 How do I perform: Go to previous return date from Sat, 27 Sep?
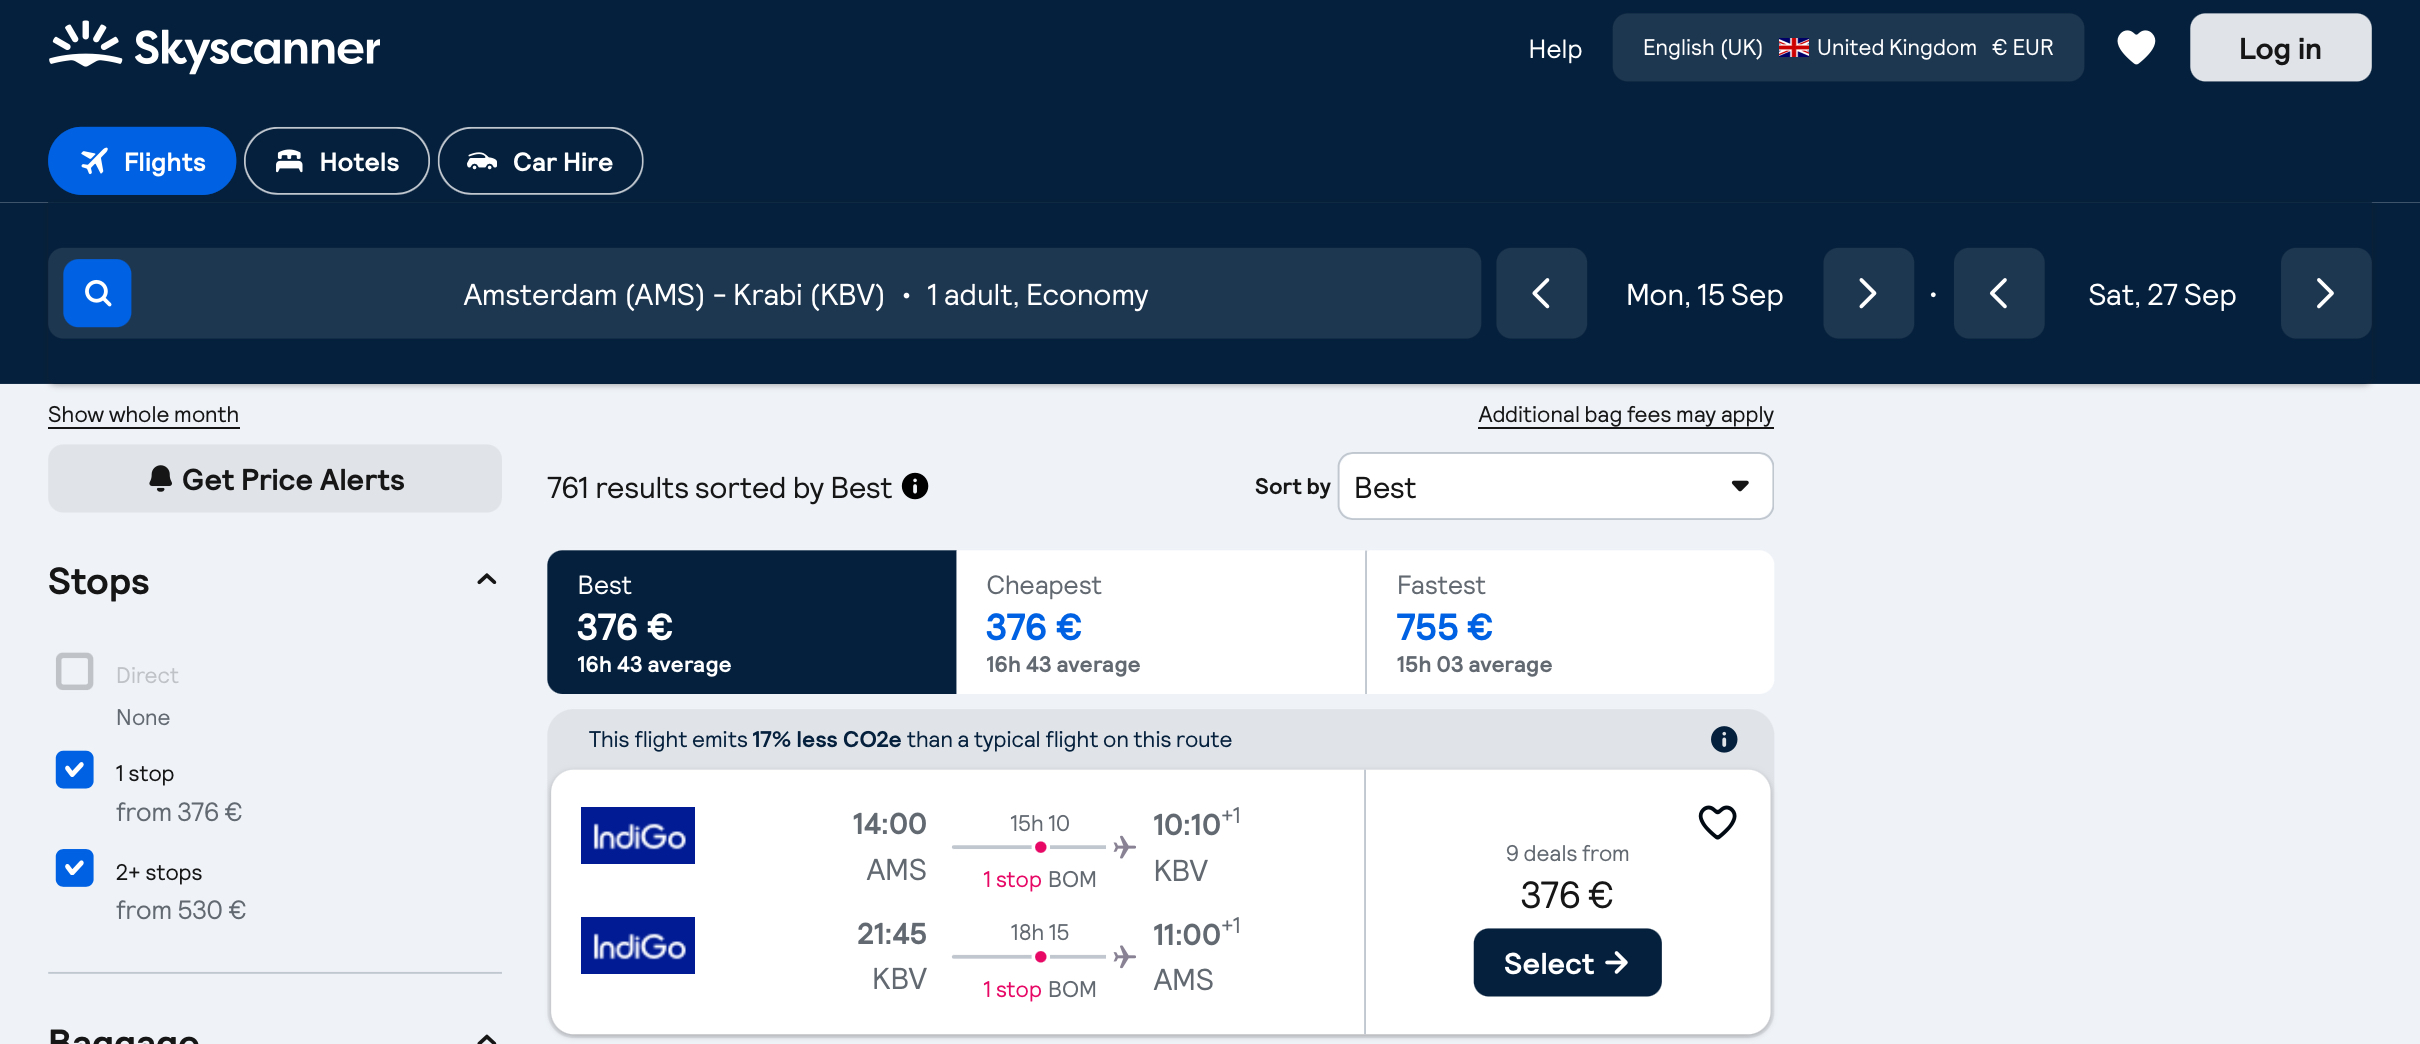tap(1999, 293)
